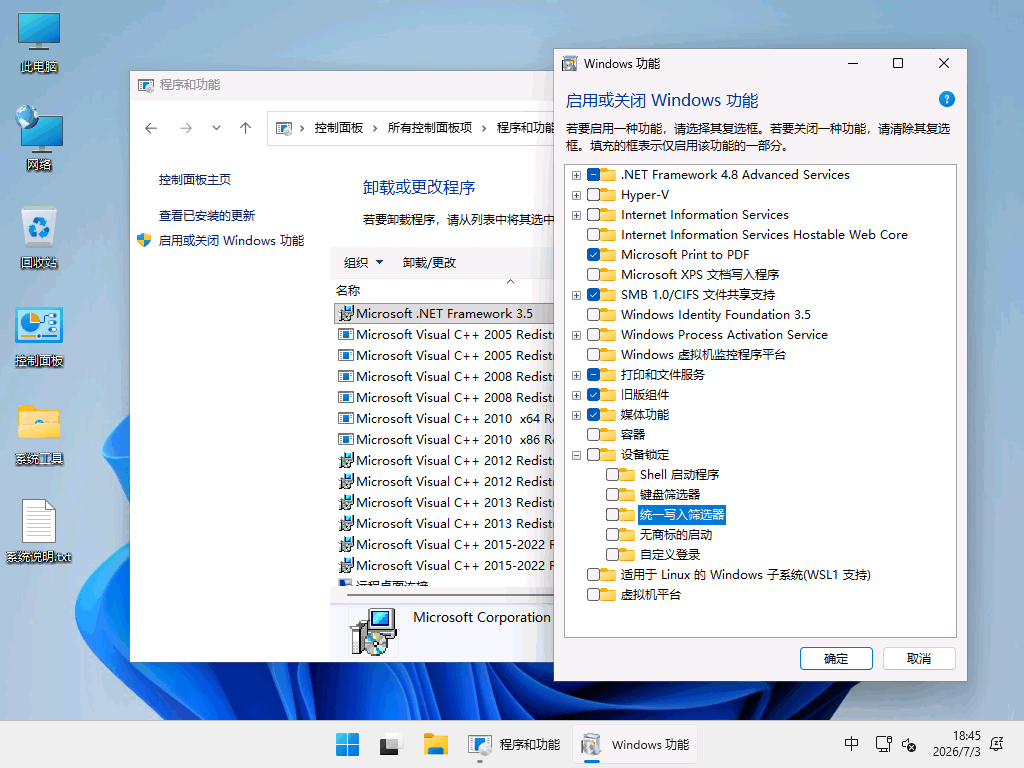Screen dimensions: 1024x768
Task: Open the 此电脑 desktop icon
Action: pos(39,42)
